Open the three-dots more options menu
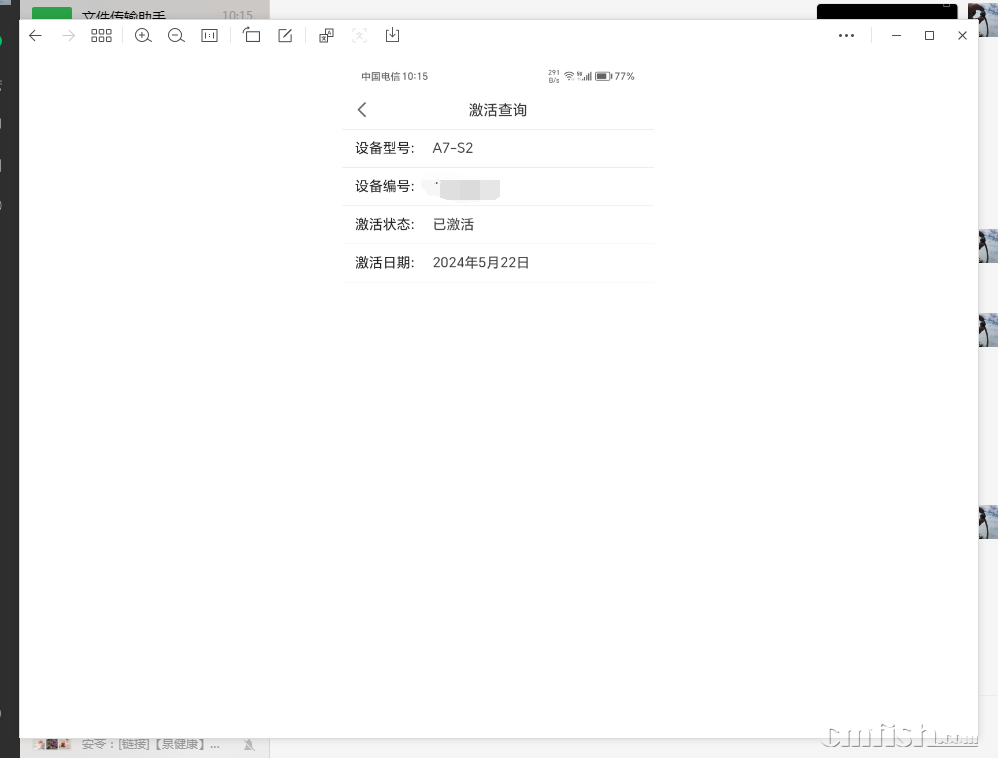 click(846, 36)
